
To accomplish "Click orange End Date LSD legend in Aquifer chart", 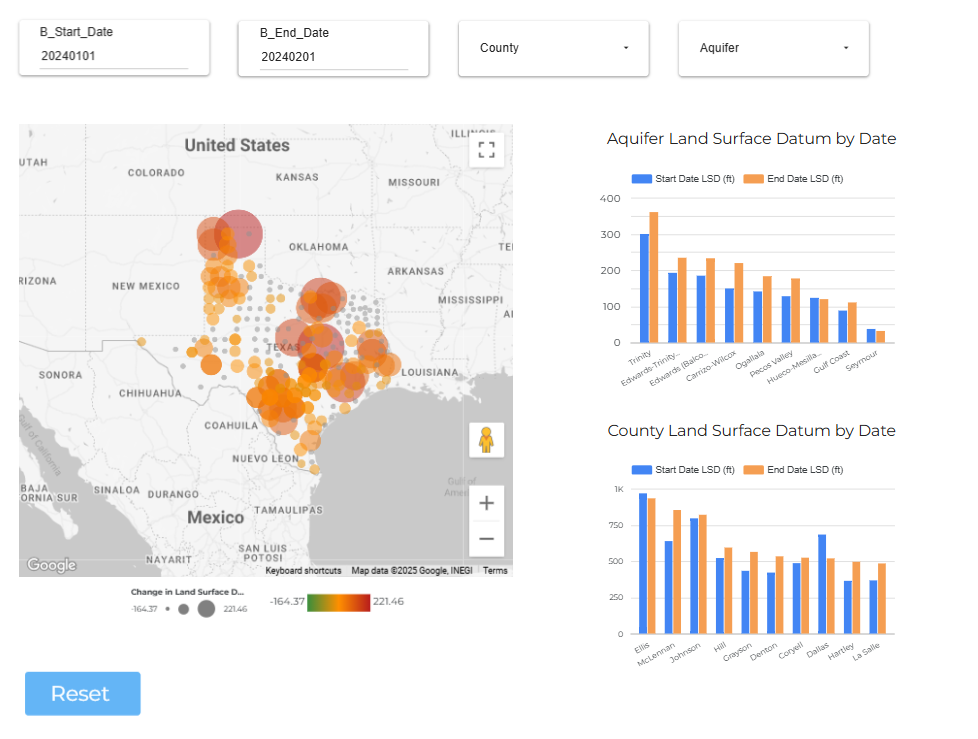I will coord(793,179).
